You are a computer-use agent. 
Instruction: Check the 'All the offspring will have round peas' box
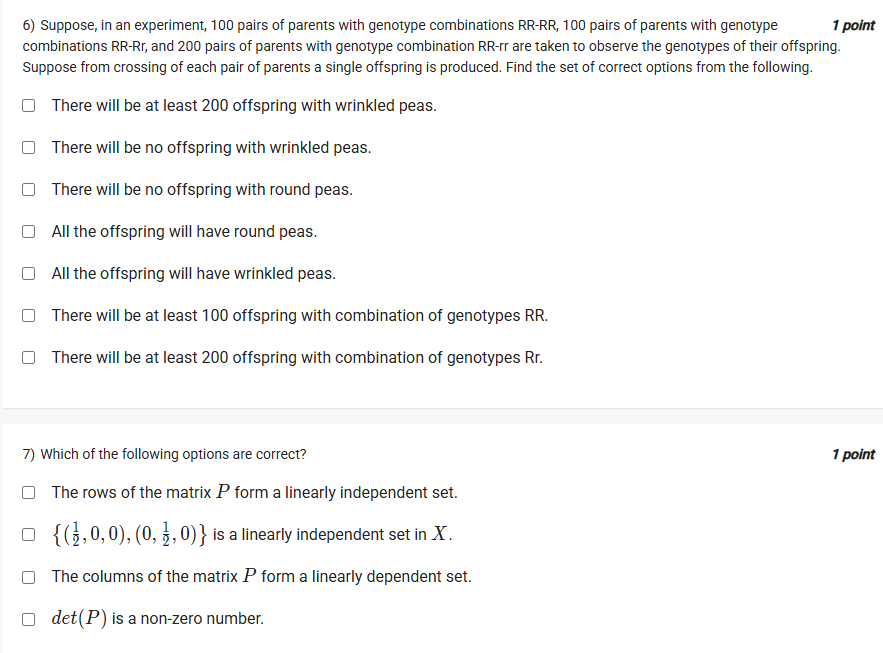[30, 231]
